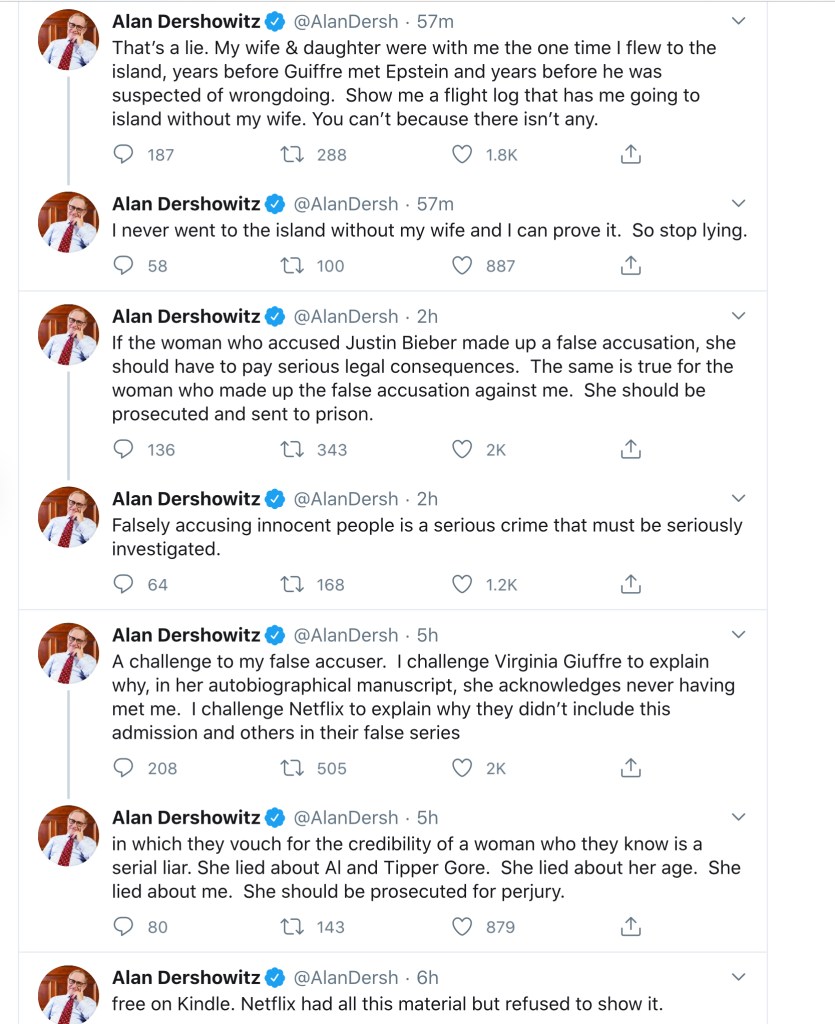Viewport: 835px width, 1024px height.
Task: Share the 'Falsely accusing innocent people' tweet
Action: [630, 584]
